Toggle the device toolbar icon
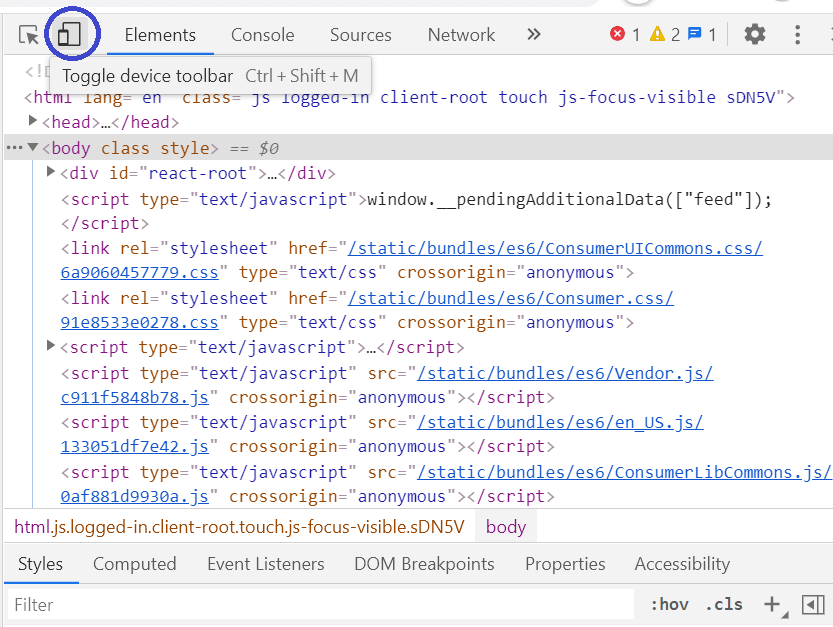 tap(69, 34)
